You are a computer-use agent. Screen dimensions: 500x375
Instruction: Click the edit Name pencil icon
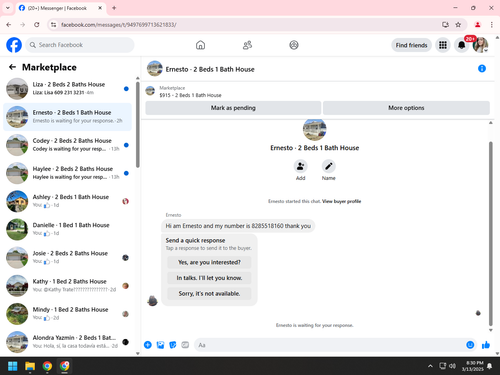pos(329,166)
